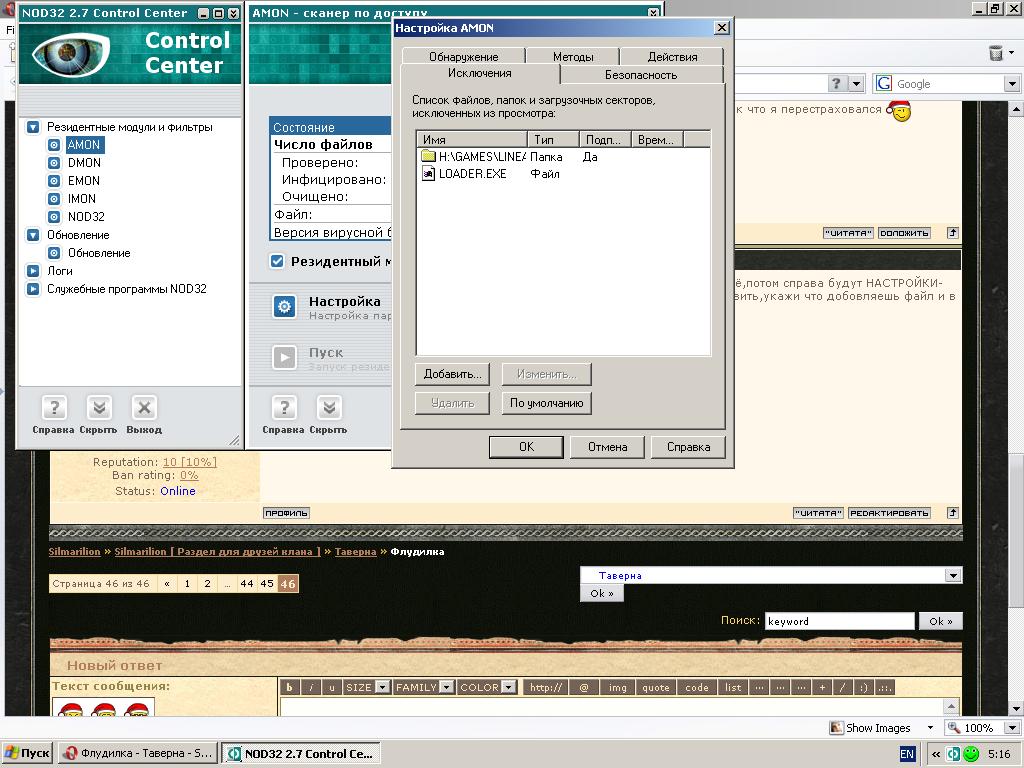Screen dimensions: 1024x768
Task: Click the Reputation 10 [10%] link
Action: [189, 462]
